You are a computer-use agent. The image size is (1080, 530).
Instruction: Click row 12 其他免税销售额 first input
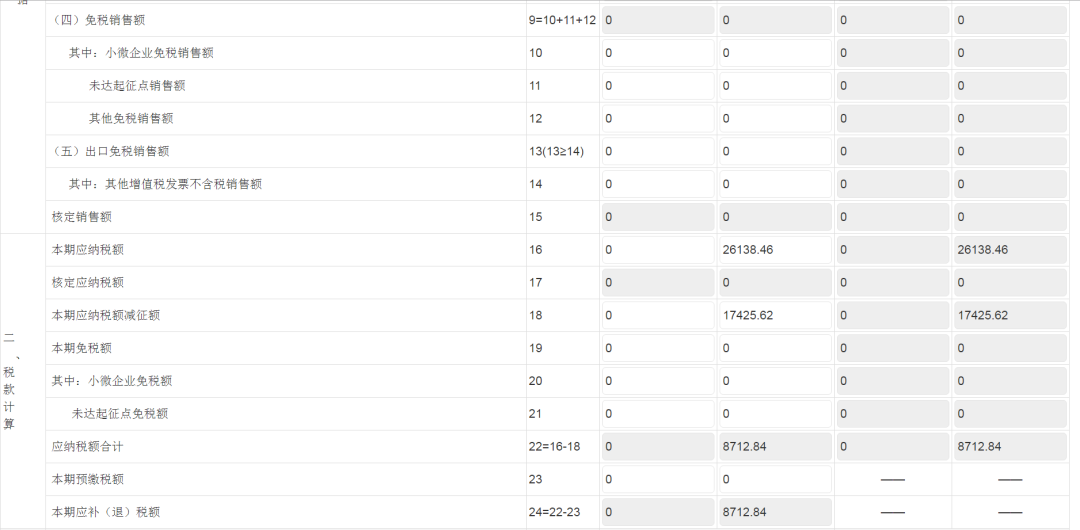point(658,119)
